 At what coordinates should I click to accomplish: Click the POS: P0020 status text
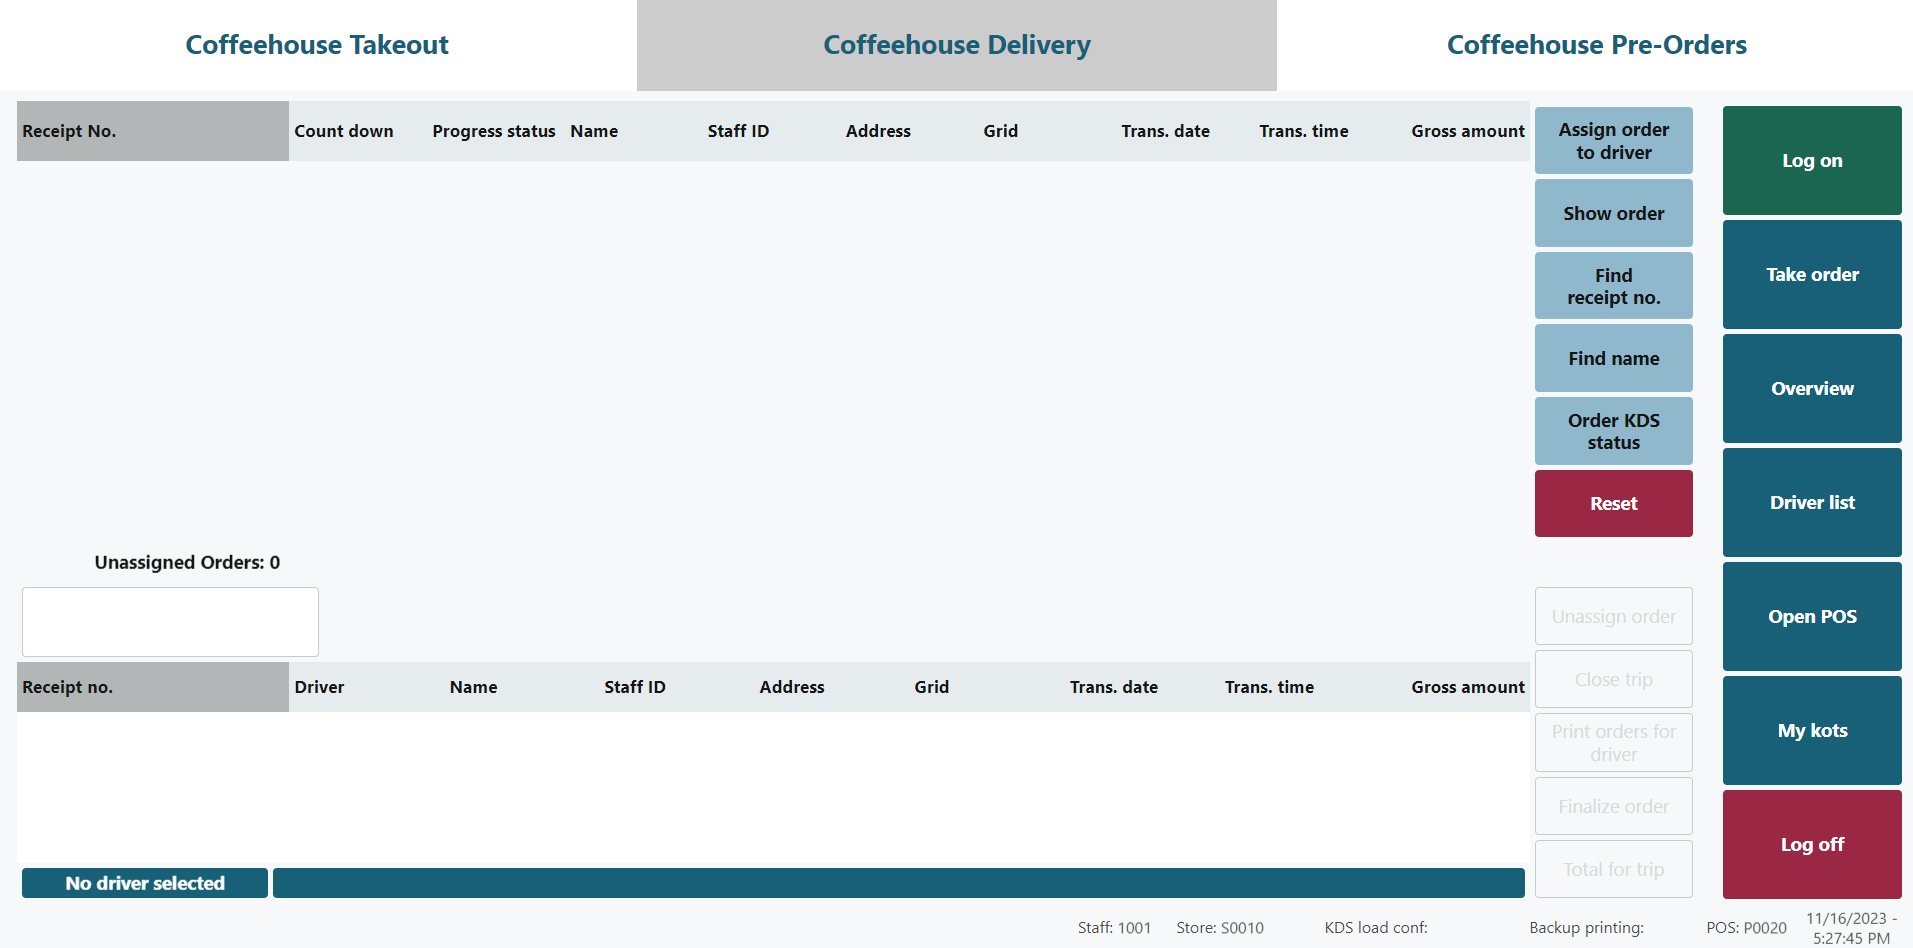coord(1746,928)
